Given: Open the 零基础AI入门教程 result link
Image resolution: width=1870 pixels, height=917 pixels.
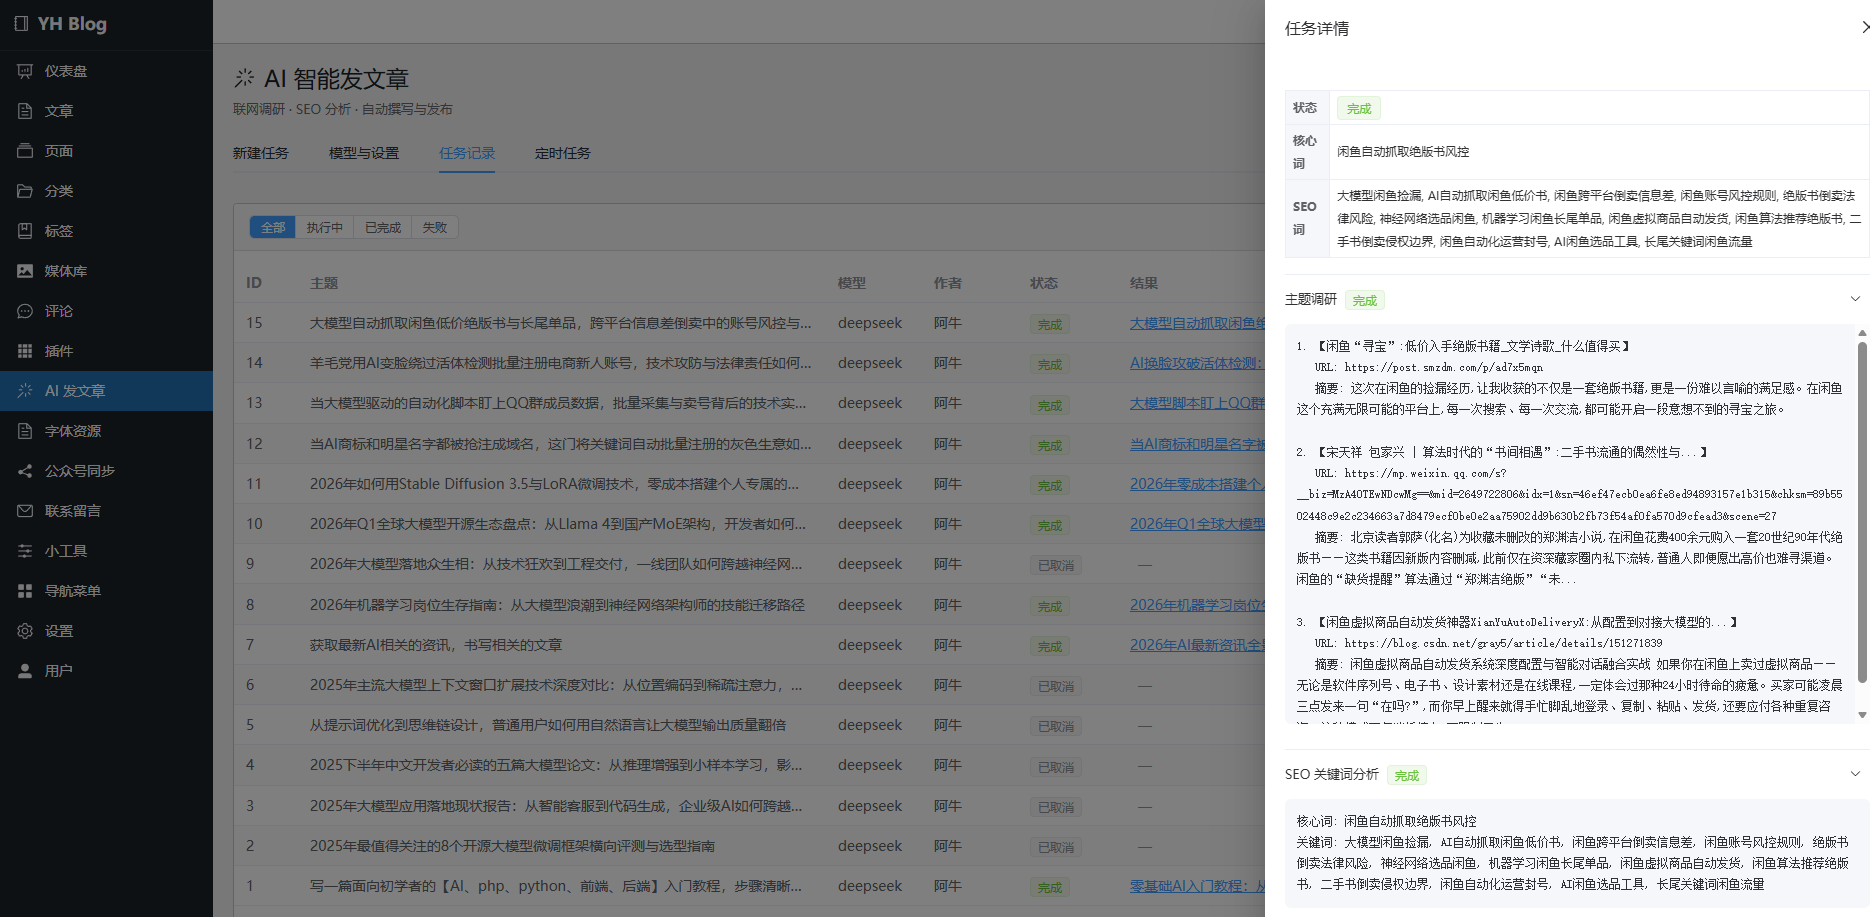Looking at the screenshot, I should point(1197,886).
